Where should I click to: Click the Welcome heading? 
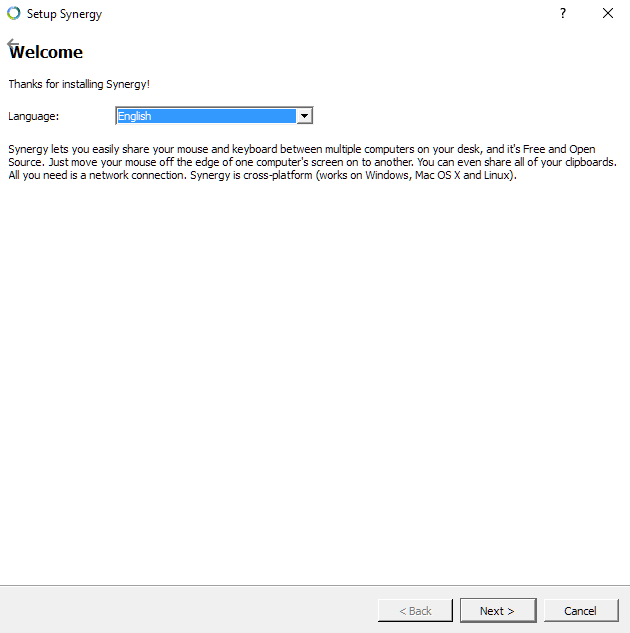(x=46, y=52)
